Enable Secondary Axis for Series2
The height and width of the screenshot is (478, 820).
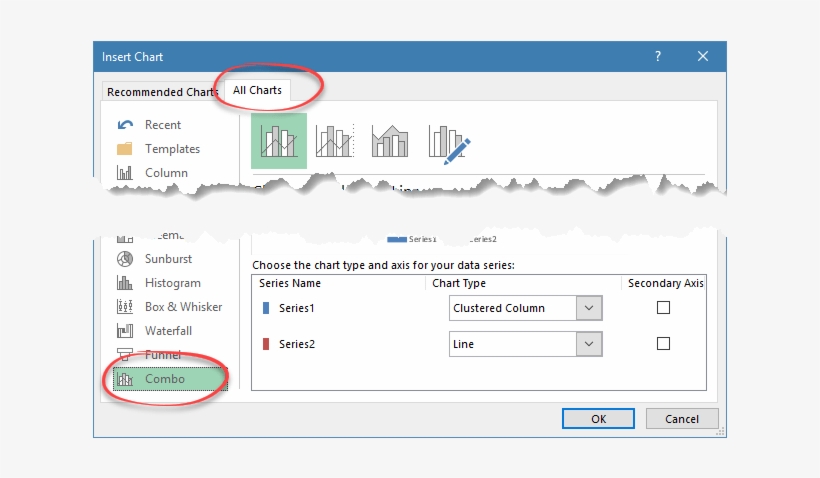pos(663,344)
